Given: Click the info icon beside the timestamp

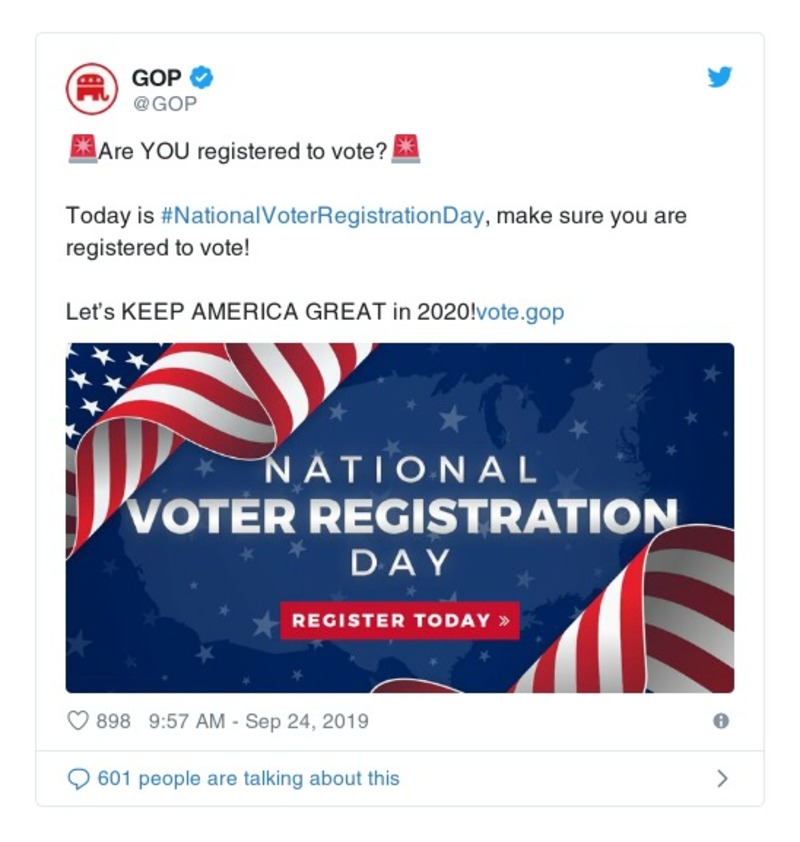Looking at the screenshot, I should pos(720,720).
